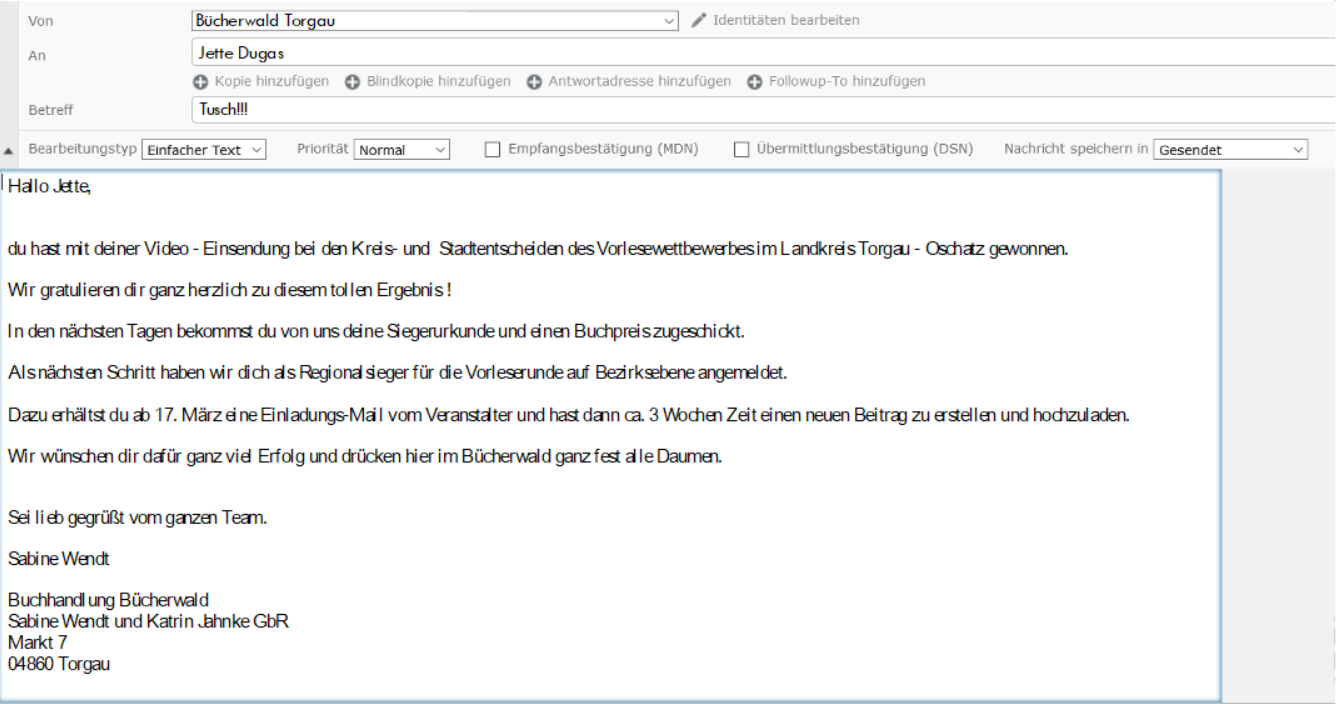Click the line starting 'In den nächsten Tagen'

(x=376, y=331)
